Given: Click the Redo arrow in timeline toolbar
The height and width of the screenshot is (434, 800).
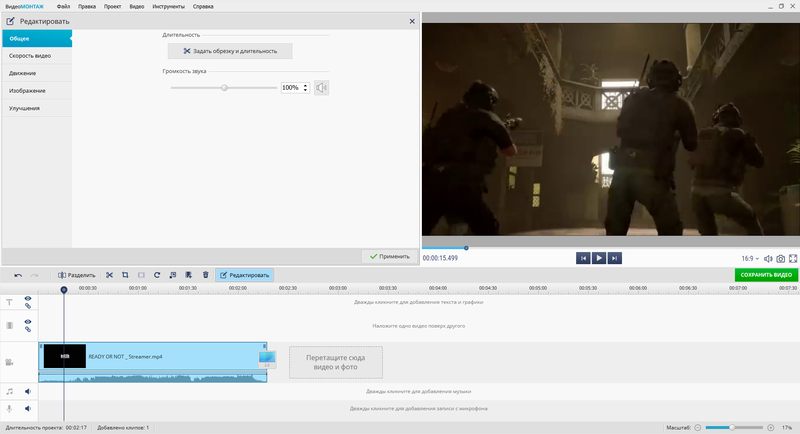Looking at the screenshot, I should click(35, 275).
